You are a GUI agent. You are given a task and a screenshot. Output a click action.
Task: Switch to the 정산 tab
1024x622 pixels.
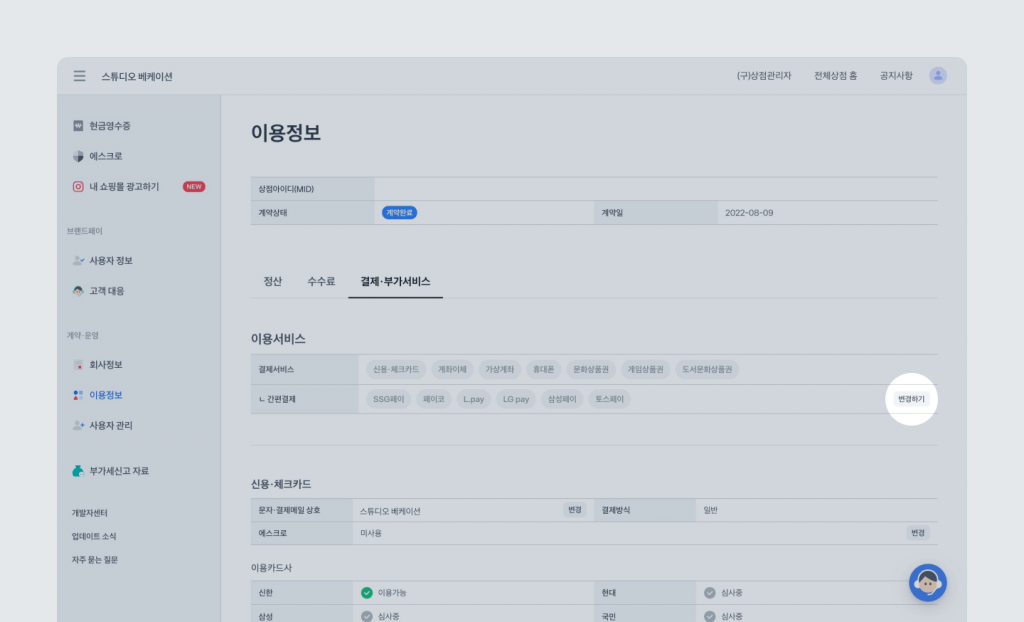coord(272,282)
